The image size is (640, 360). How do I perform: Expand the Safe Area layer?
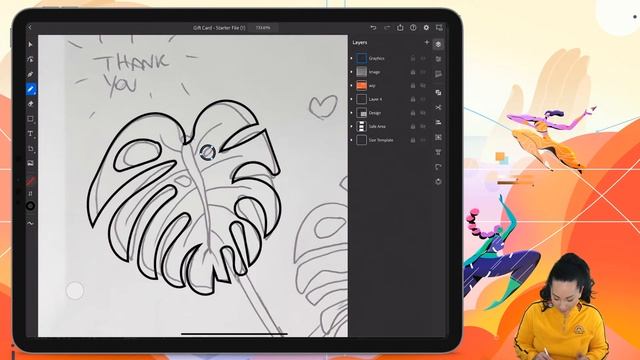click(351, 127)
